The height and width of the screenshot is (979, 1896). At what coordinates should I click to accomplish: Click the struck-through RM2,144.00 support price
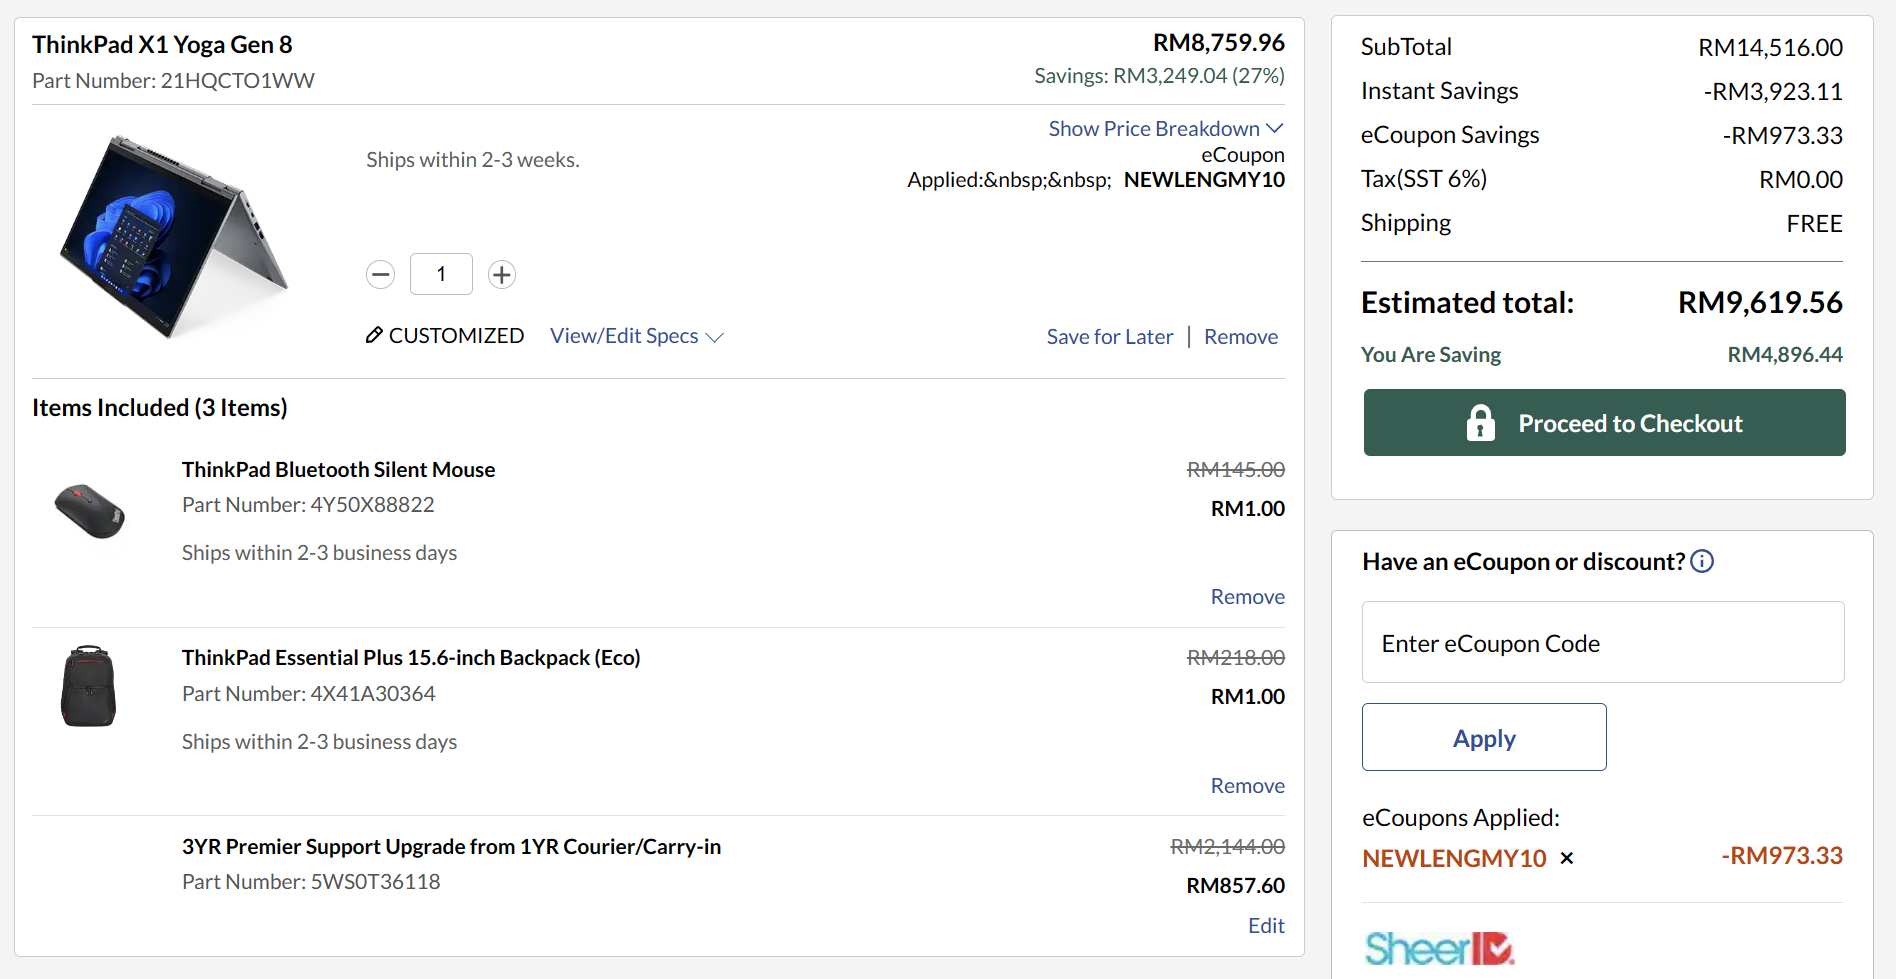pos(1227,847)
